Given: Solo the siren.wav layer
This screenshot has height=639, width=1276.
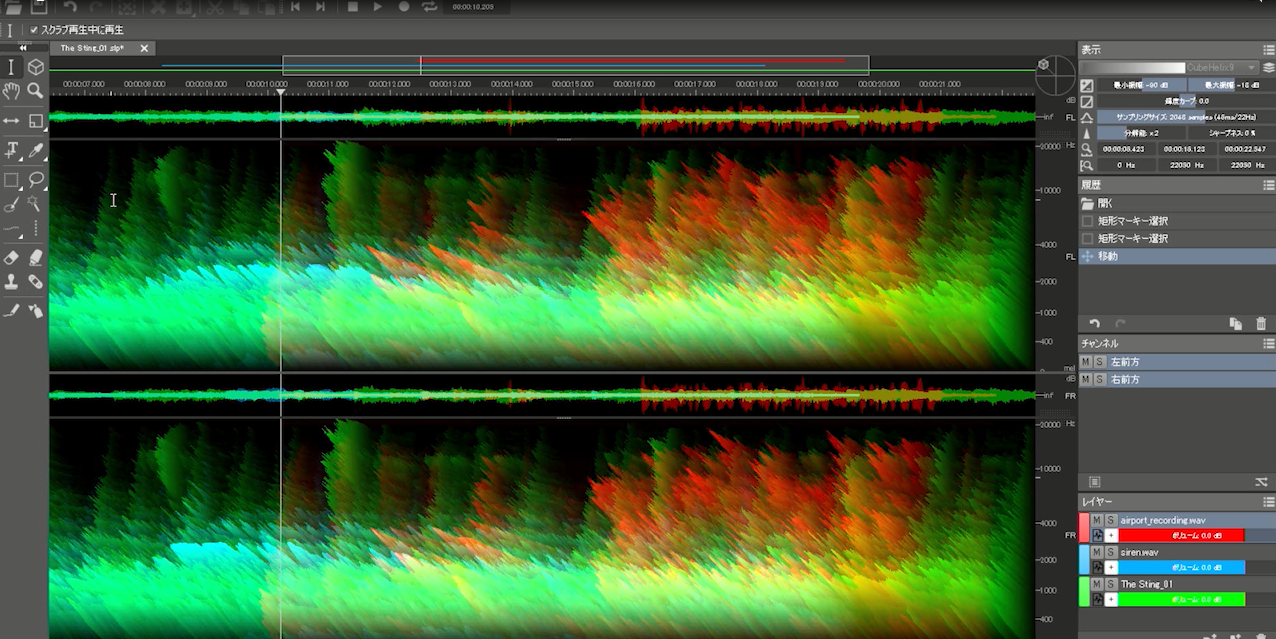Looking at the screenshot, I should [x=1110, y=552].
